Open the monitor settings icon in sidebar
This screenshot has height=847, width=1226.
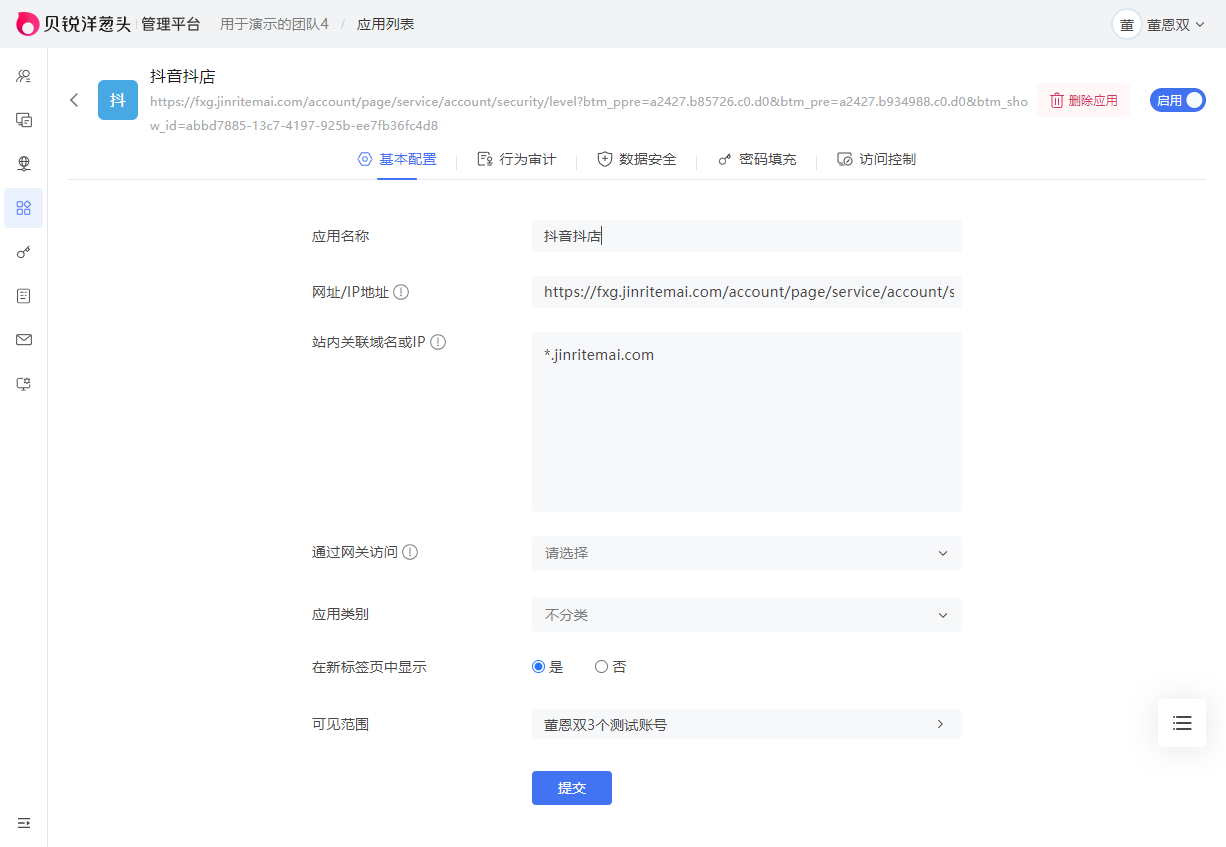pyautogui.click(x=24, y=384)
